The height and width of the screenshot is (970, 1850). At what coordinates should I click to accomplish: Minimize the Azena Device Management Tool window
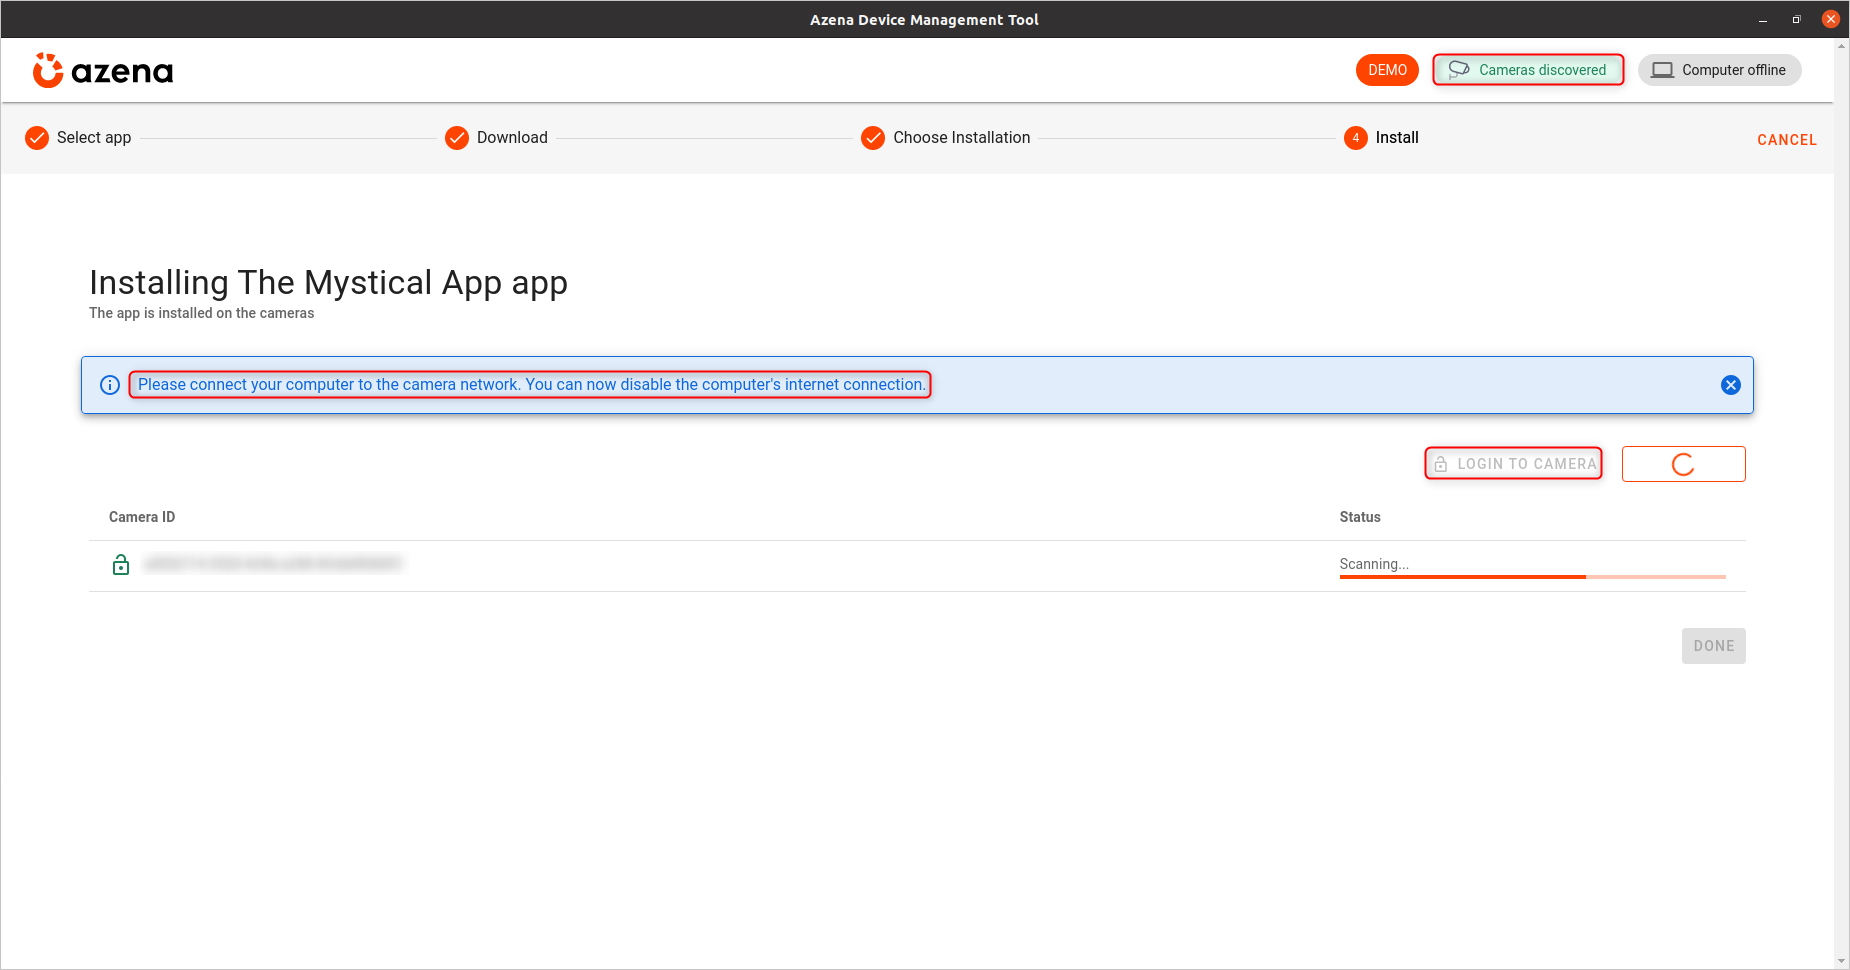[x=1763, y=20]
